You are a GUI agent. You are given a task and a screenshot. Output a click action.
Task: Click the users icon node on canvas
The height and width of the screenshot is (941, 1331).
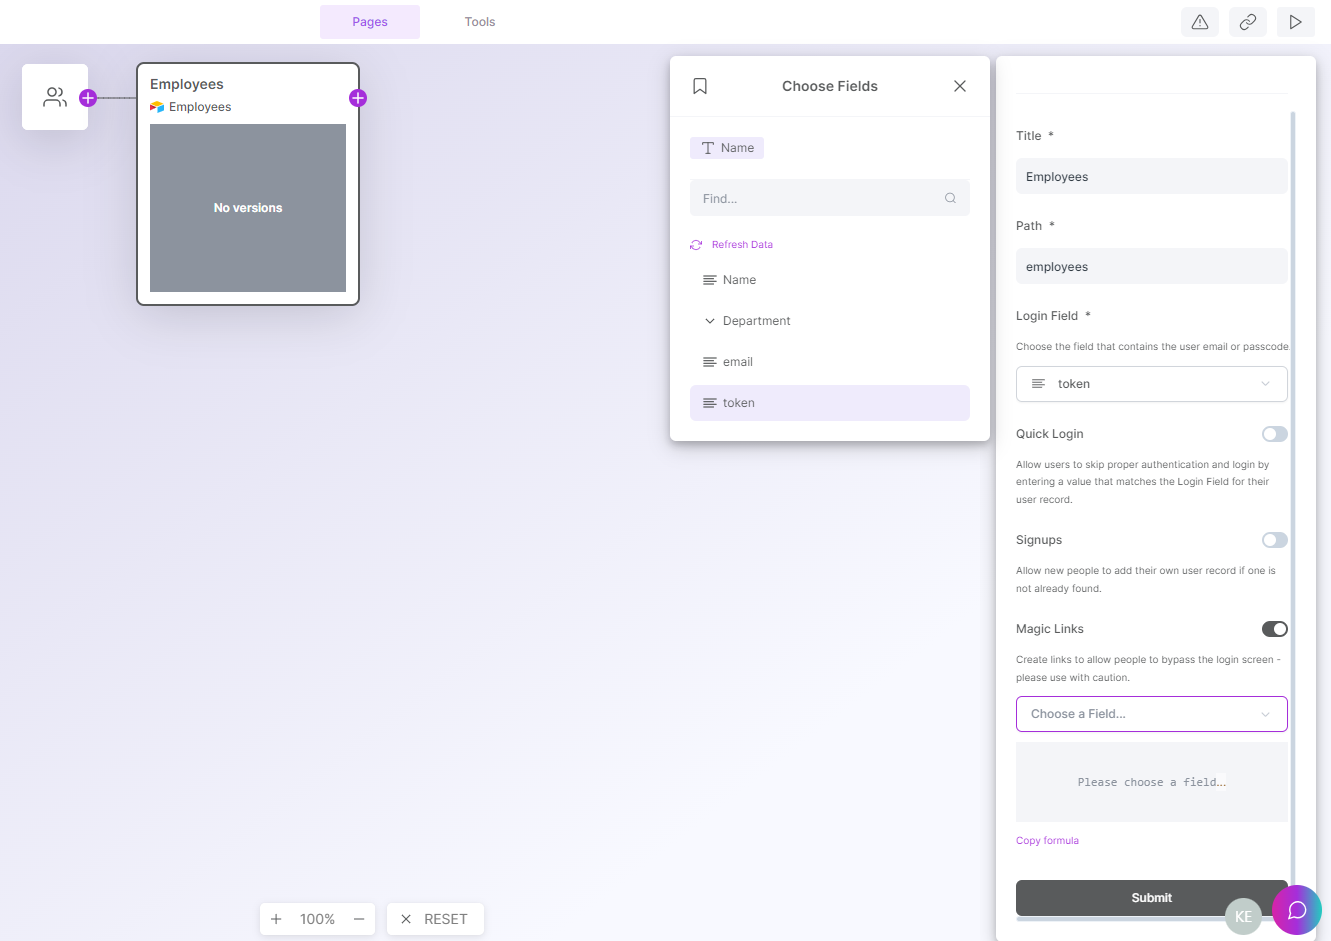pyautogui.click(x=55, y=97)
